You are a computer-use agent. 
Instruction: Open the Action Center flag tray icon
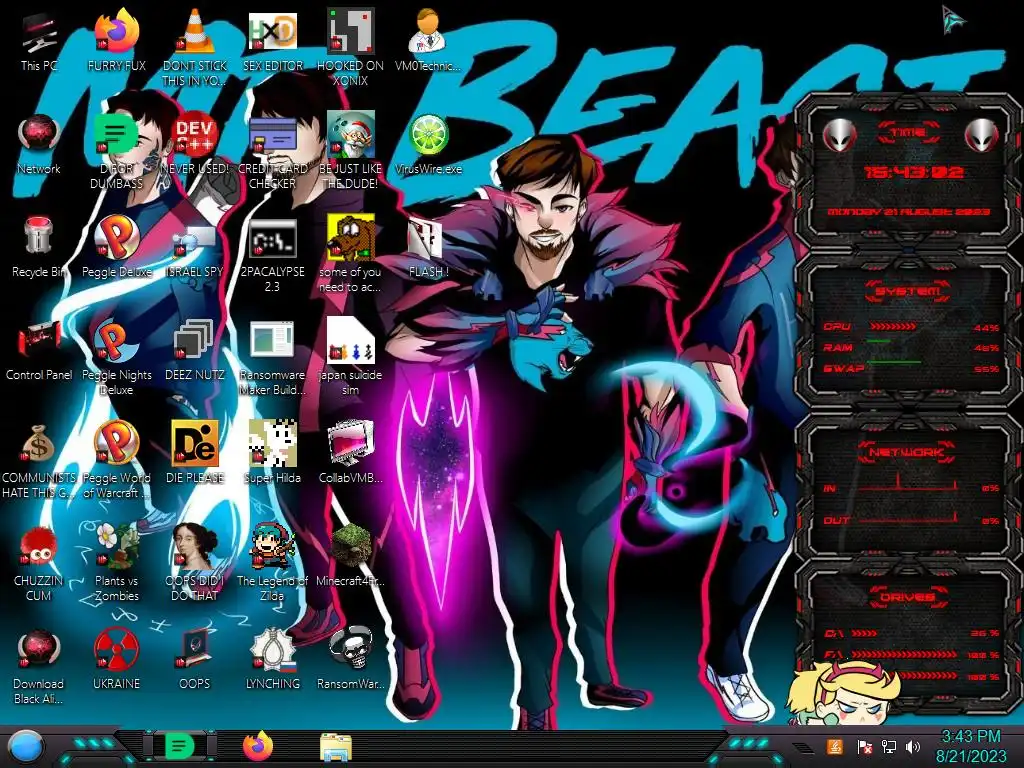[864, 746]
